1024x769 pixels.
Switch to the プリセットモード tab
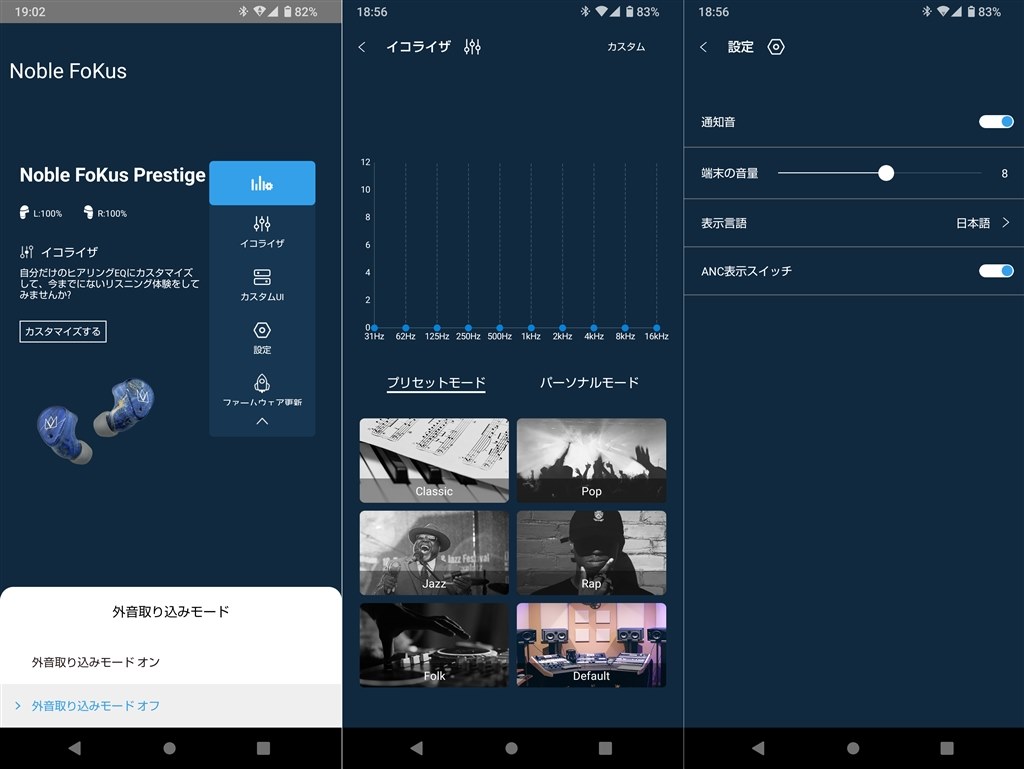pos(435,382)
